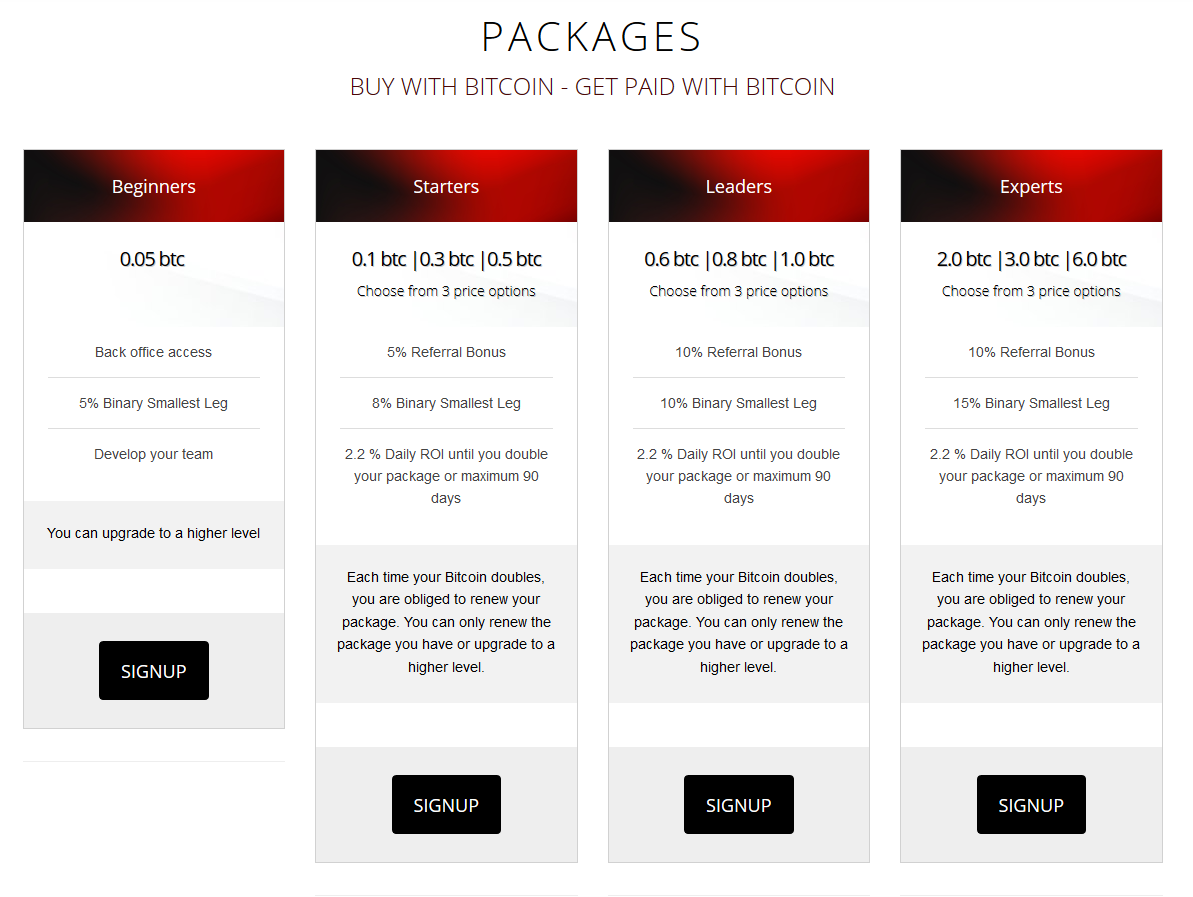Click '10% Binary Smallest Leg' in Leaders
Screen dimensions: 1193x897
pyautogui.click(x=738, y=403)
